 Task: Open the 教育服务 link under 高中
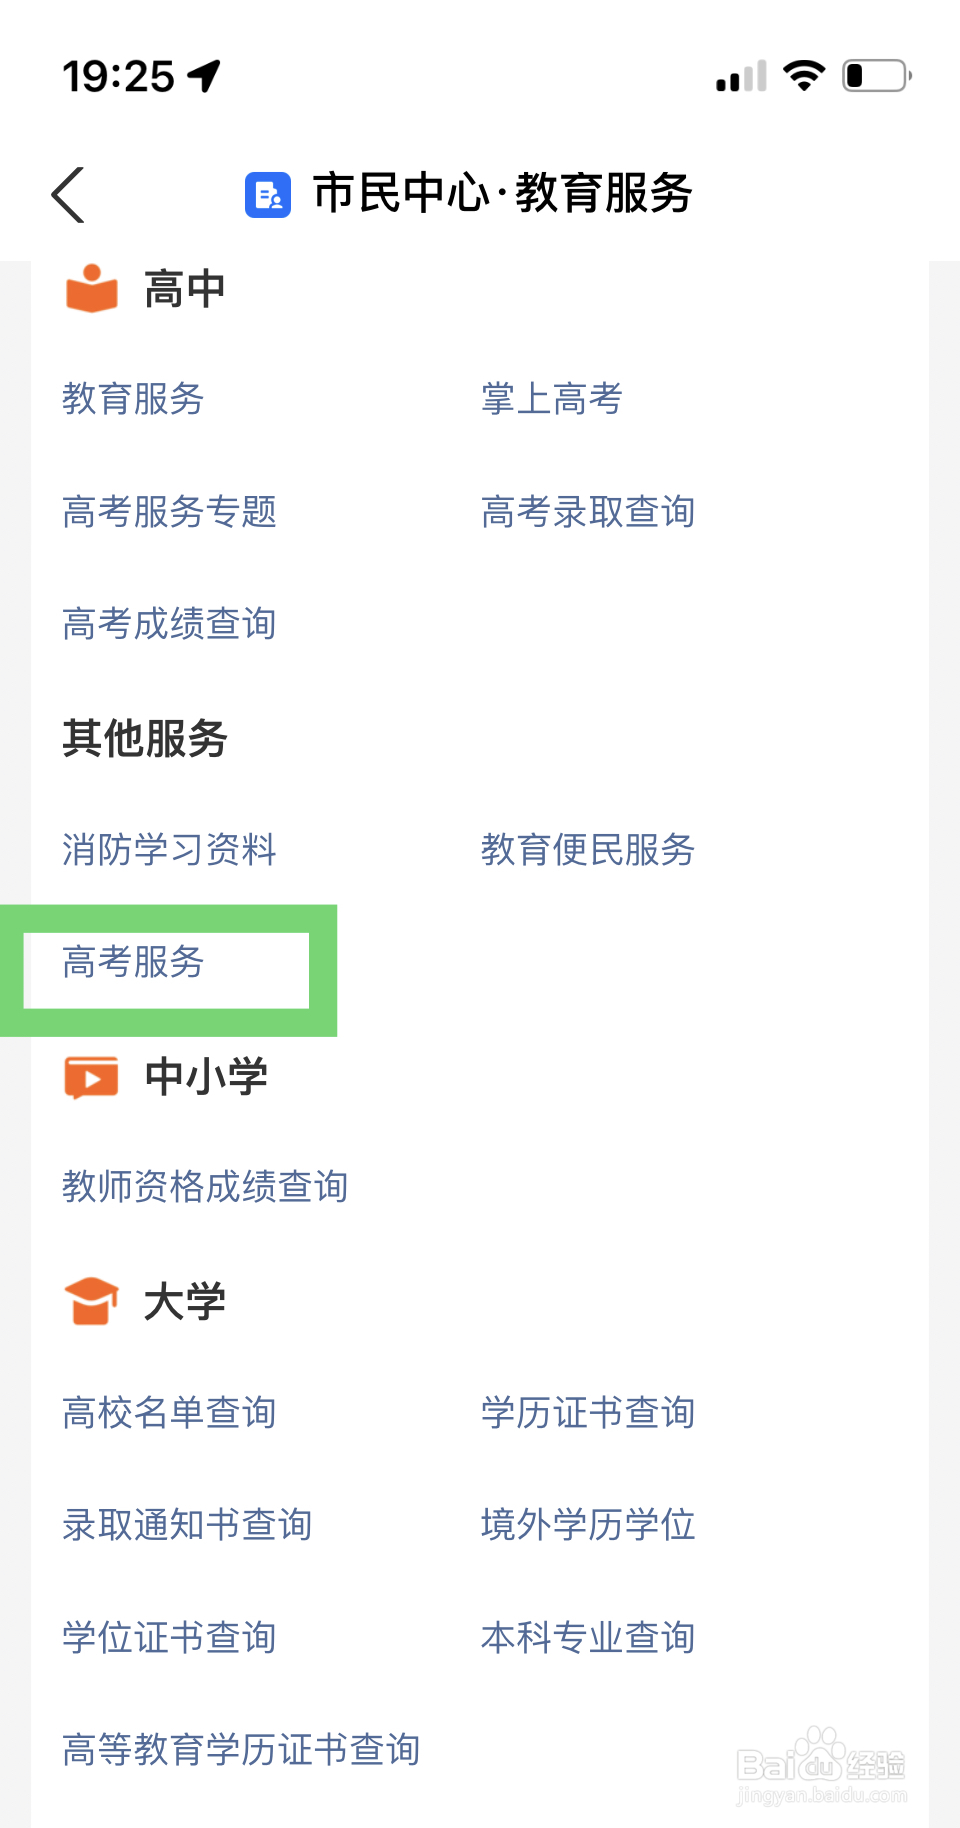point(133,399)
